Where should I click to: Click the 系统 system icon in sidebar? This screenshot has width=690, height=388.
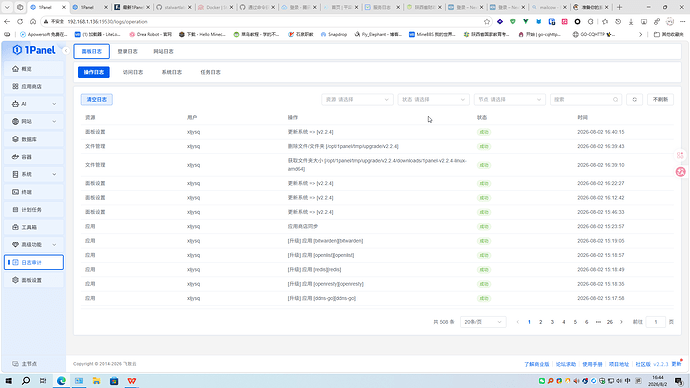(15, 174)
